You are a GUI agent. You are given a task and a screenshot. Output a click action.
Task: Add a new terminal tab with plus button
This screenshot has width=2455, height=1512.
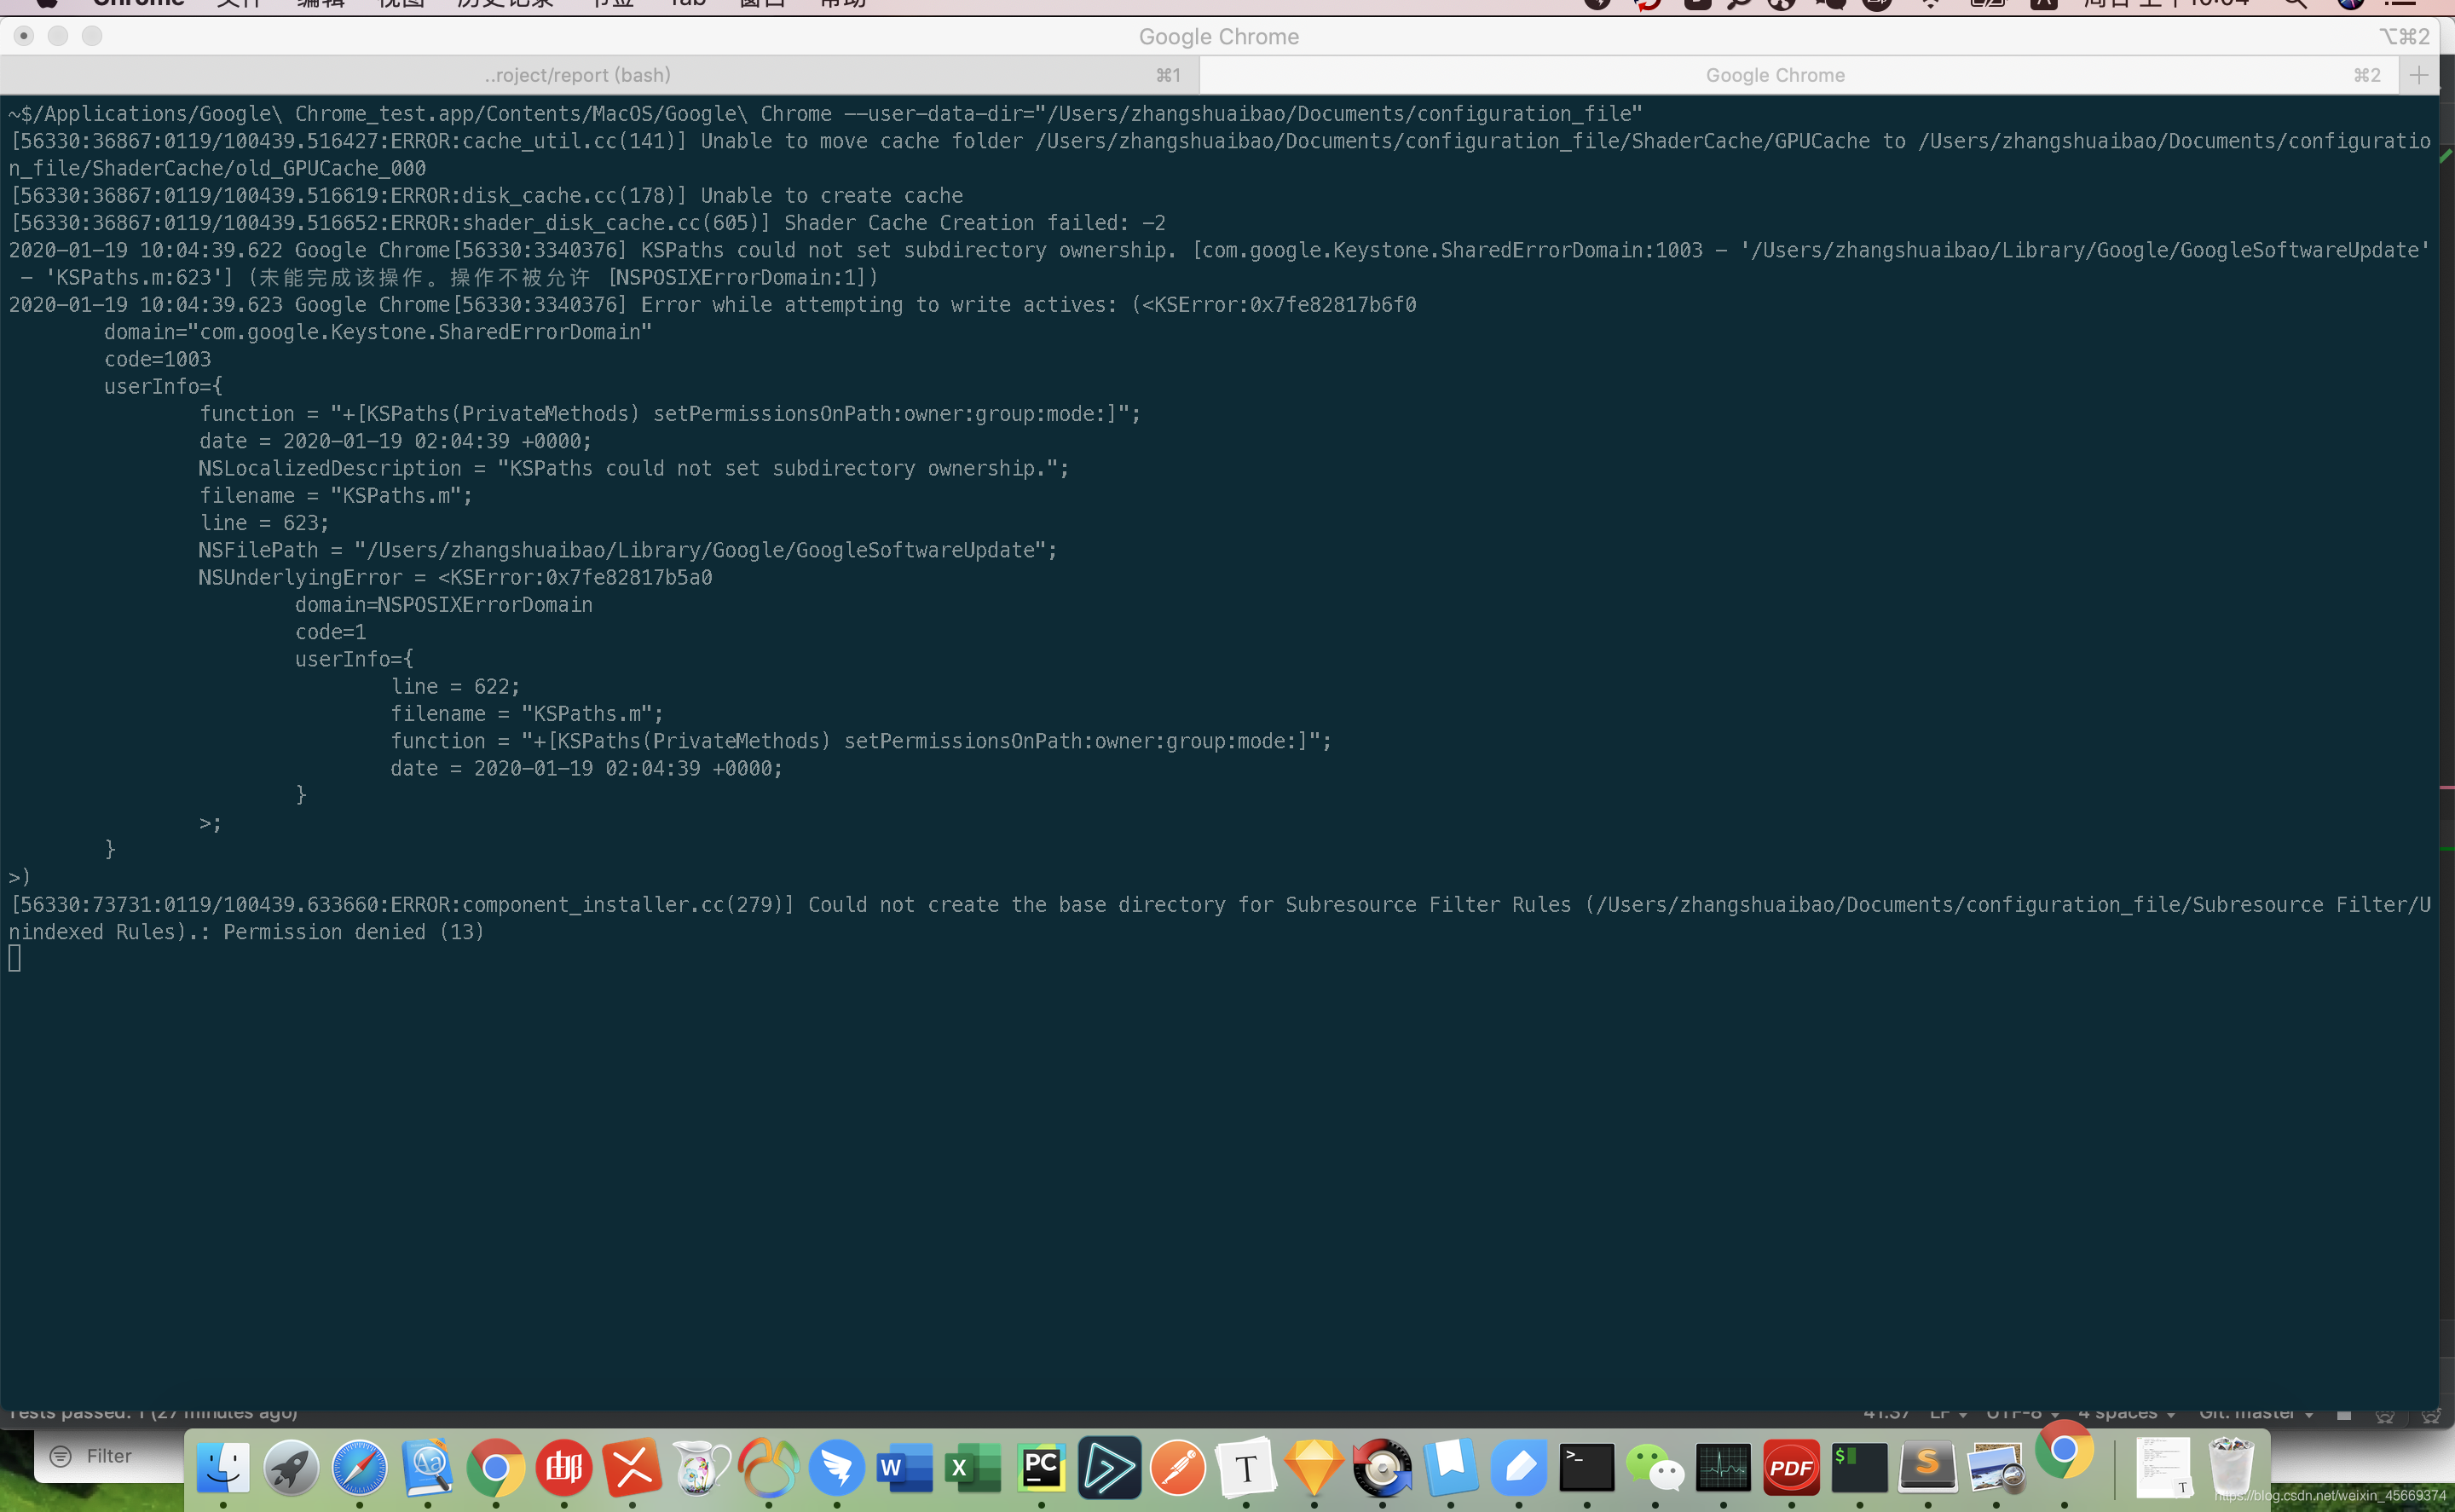pos(2419,75)
